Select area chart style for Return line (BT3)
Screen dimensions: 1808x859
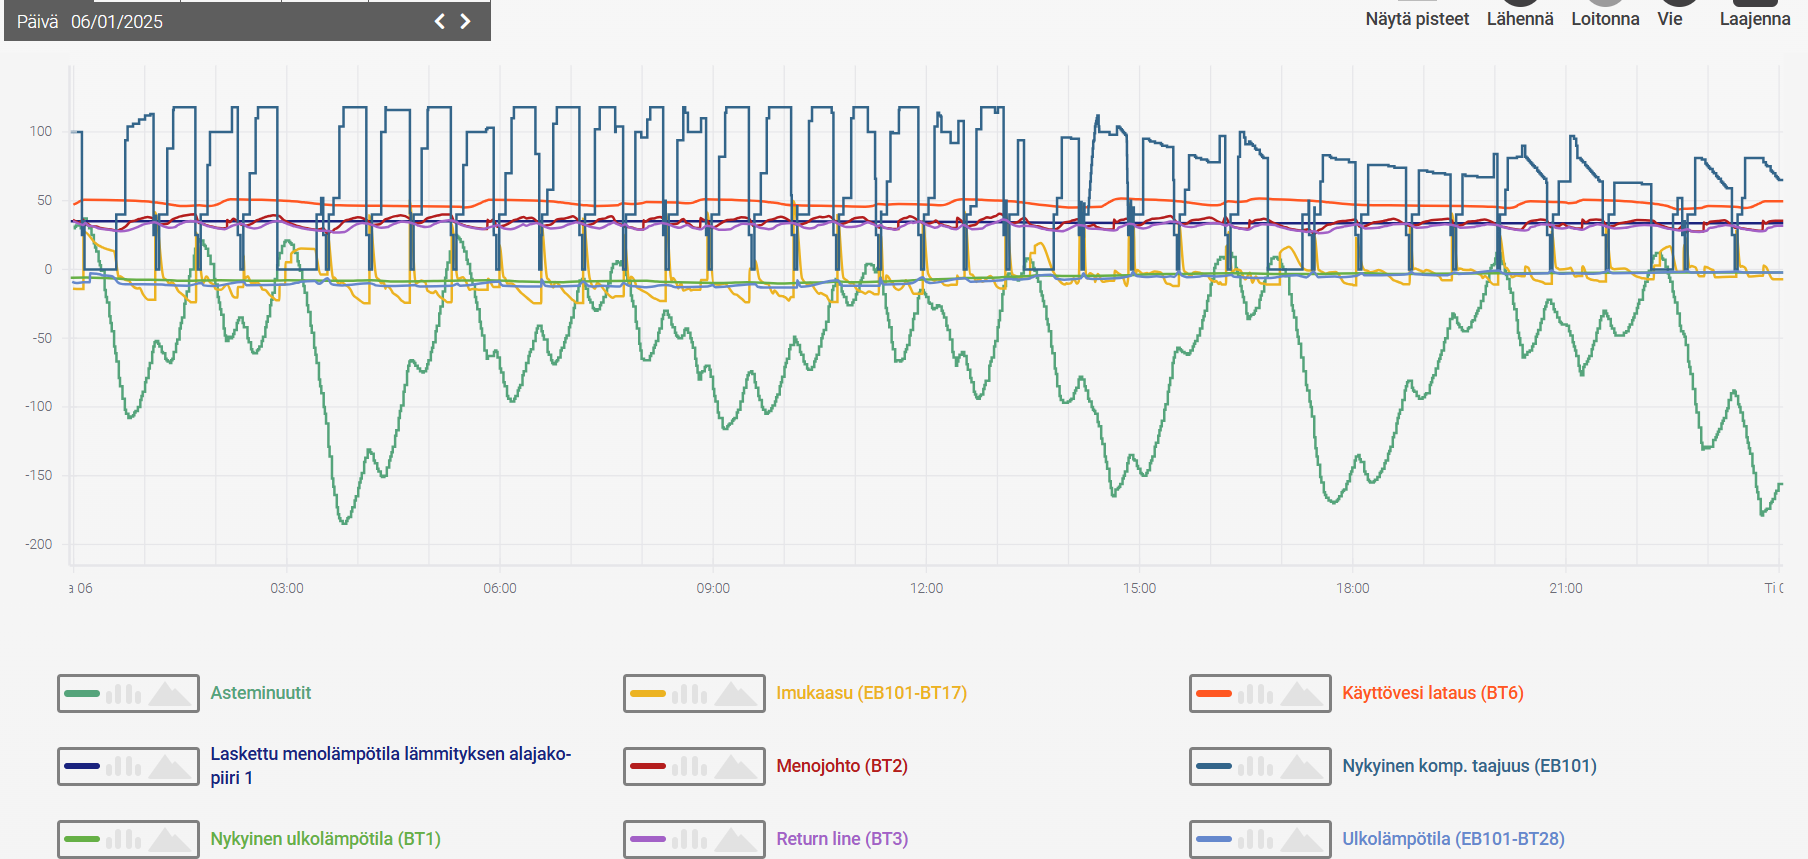coord(735,839)
